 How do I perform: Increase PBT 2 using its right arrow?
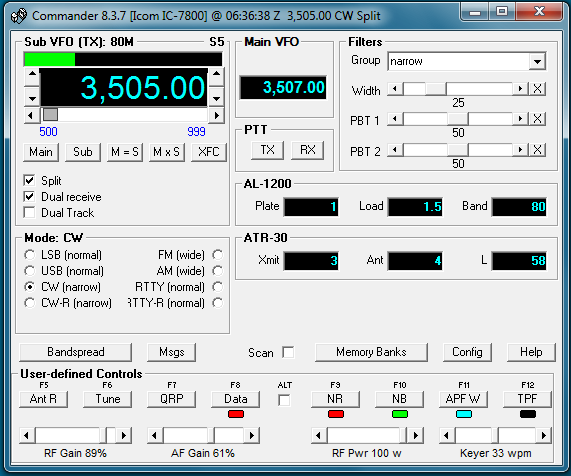(520, 150)
